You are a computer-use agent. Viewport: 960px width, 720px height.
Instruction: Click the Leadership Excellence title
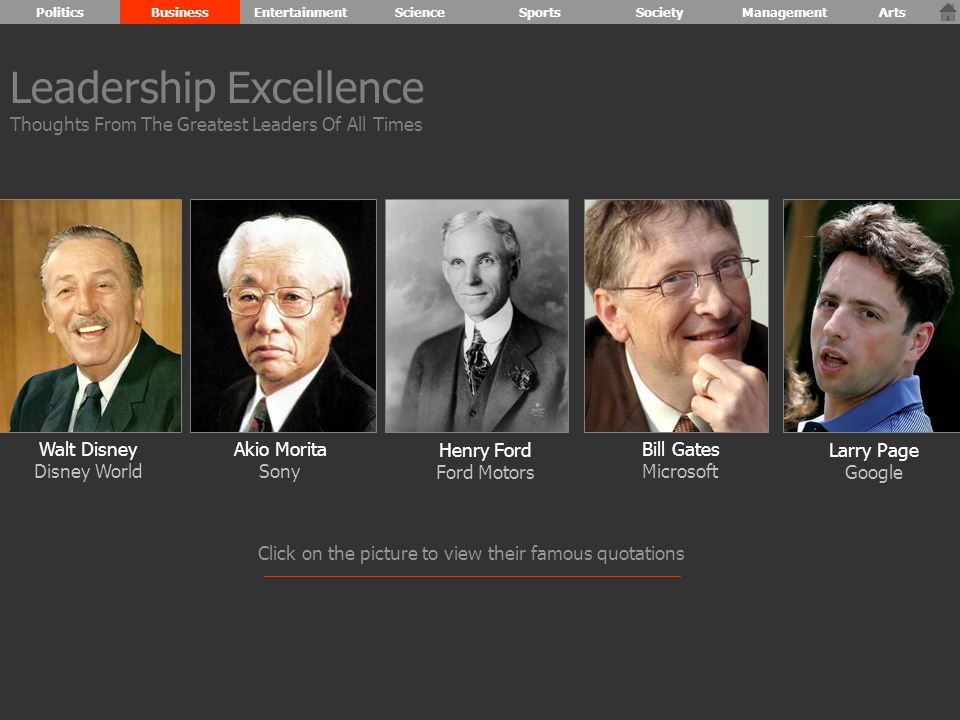point(217,88)
